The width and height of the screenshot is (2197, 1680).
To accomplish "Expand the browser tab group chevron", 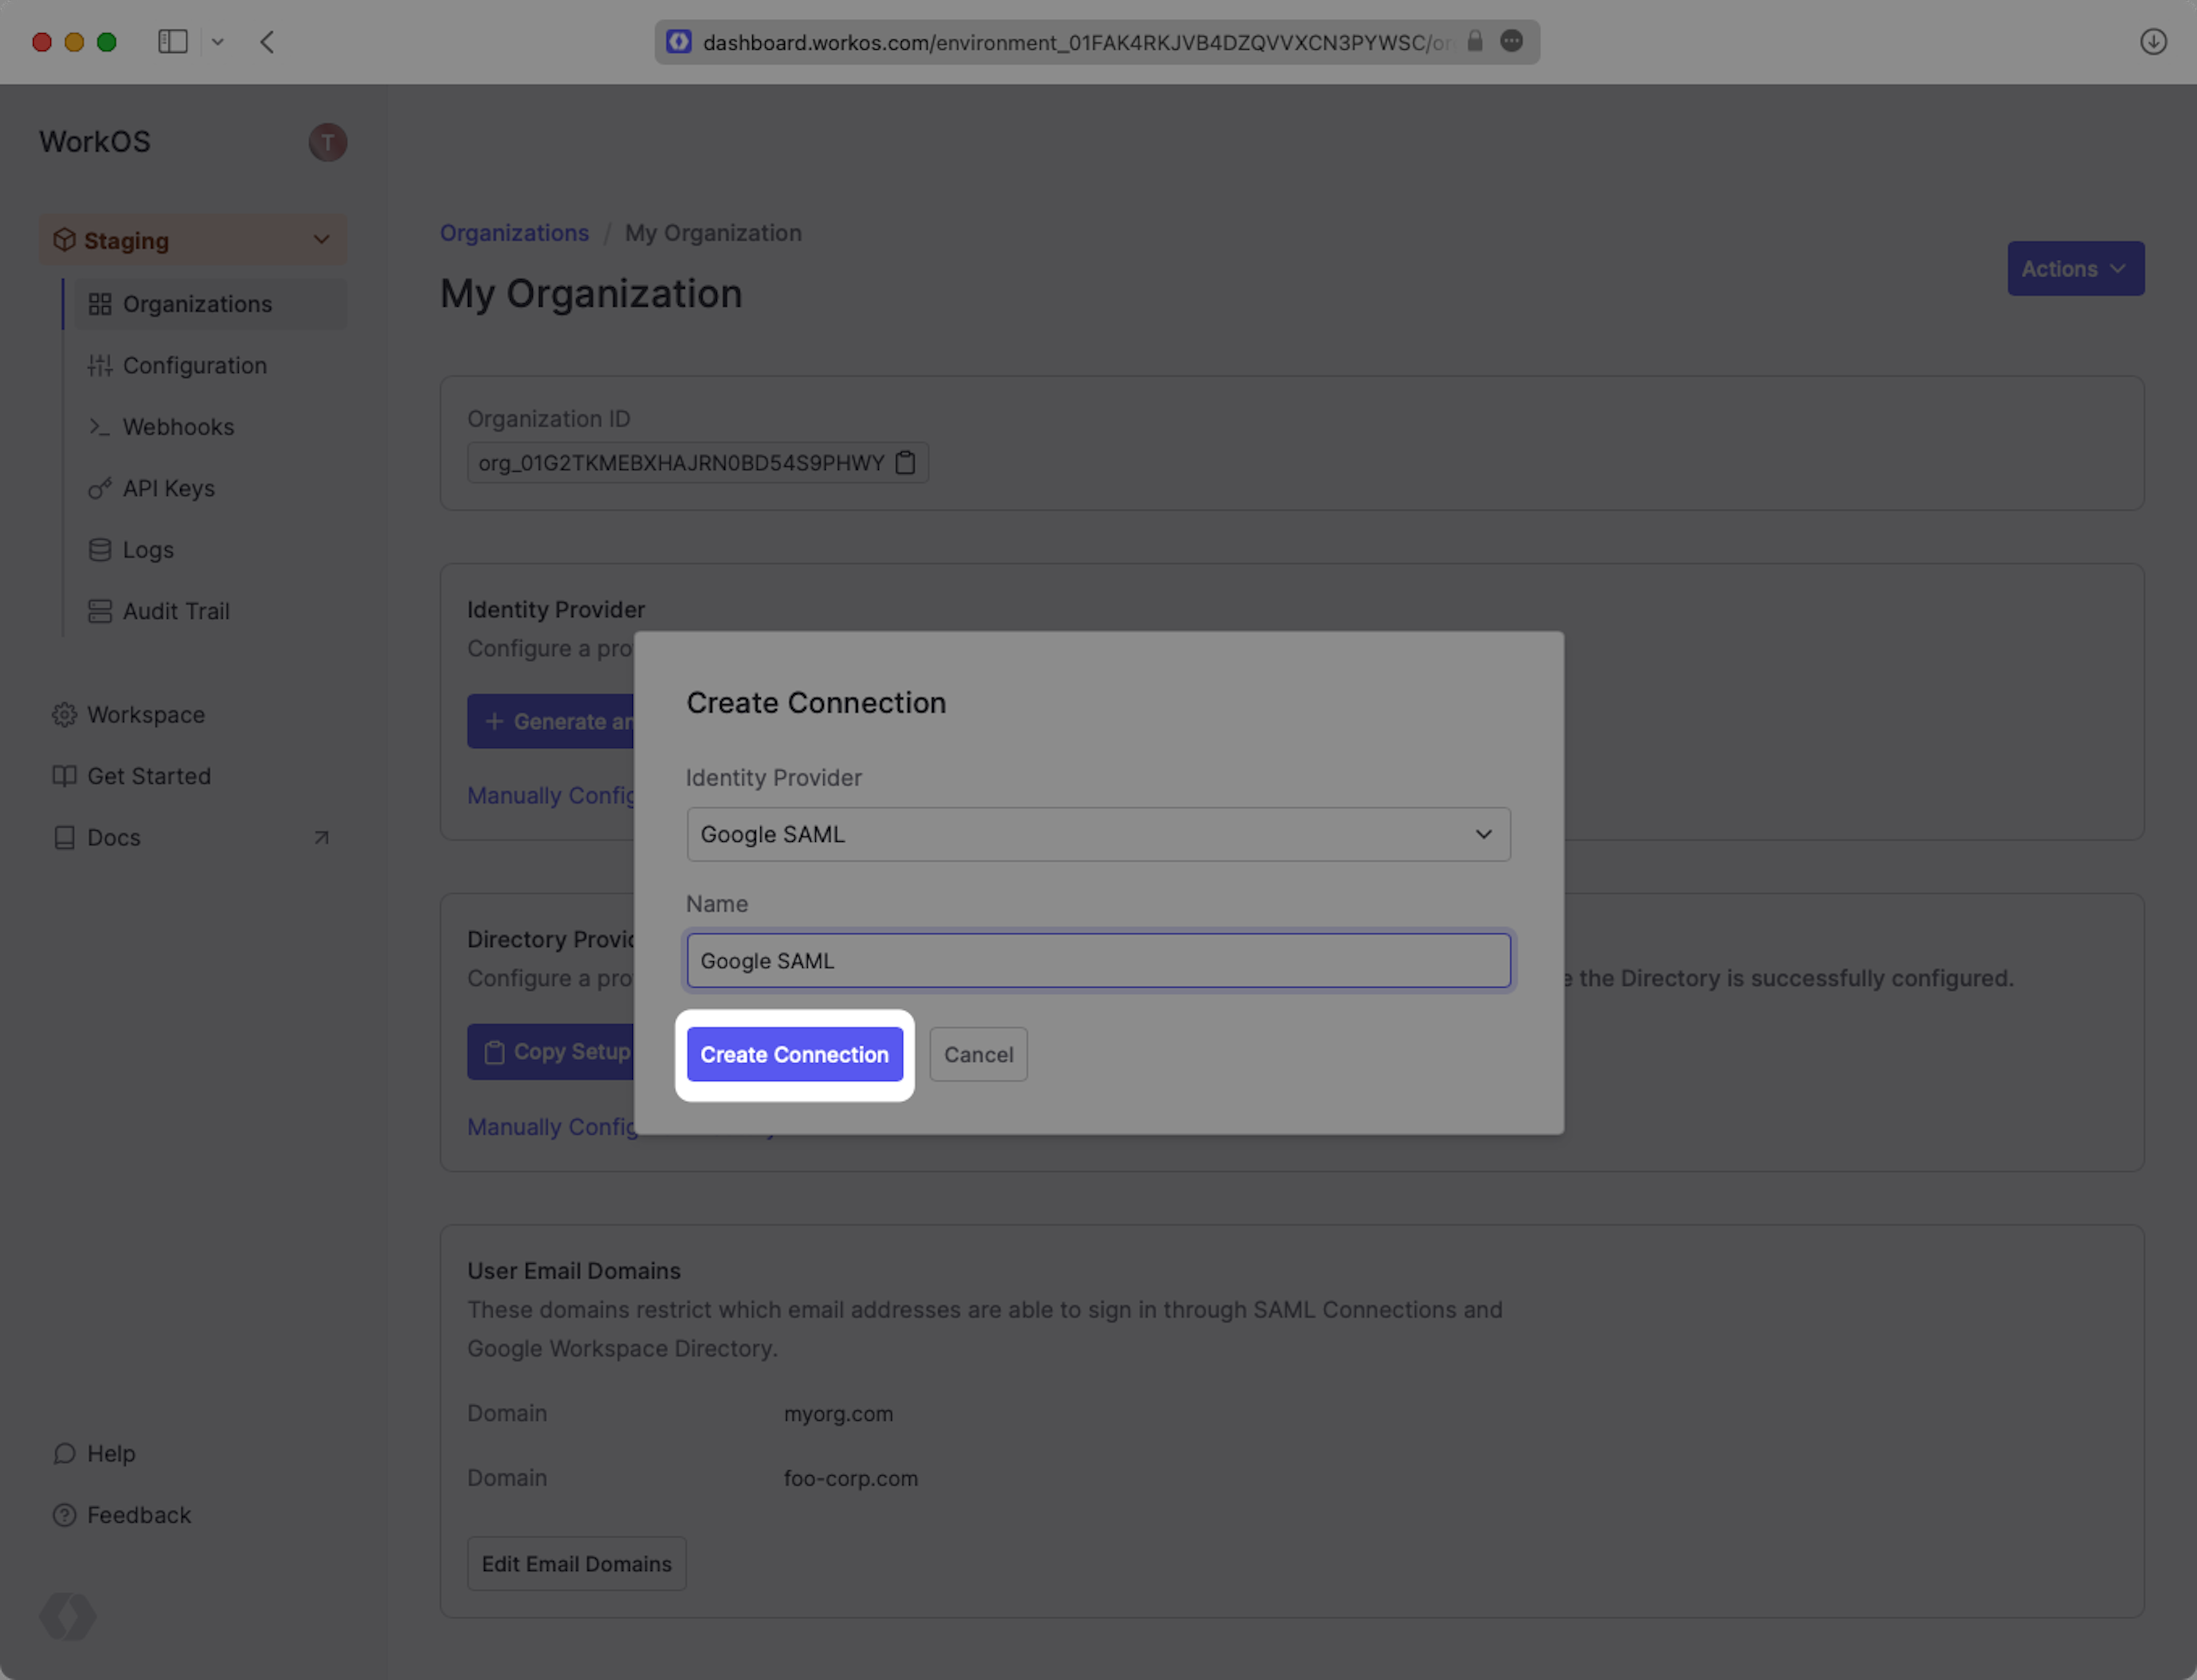I will coord(218,42).
